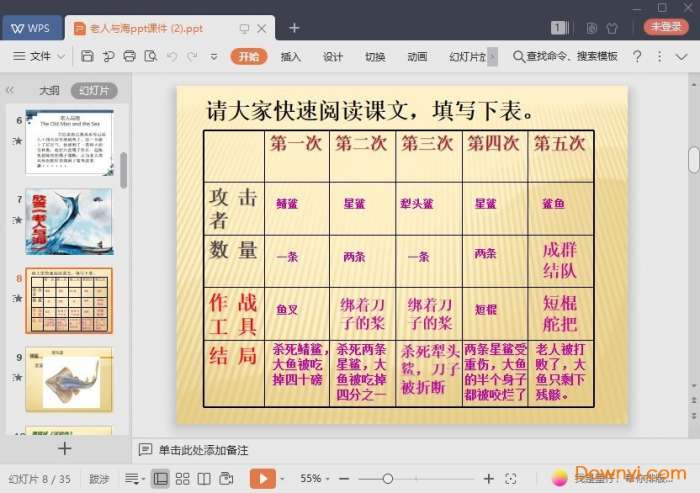Click the animation star beside slide 7
The image size is (700, 493).
coord(17,220)
